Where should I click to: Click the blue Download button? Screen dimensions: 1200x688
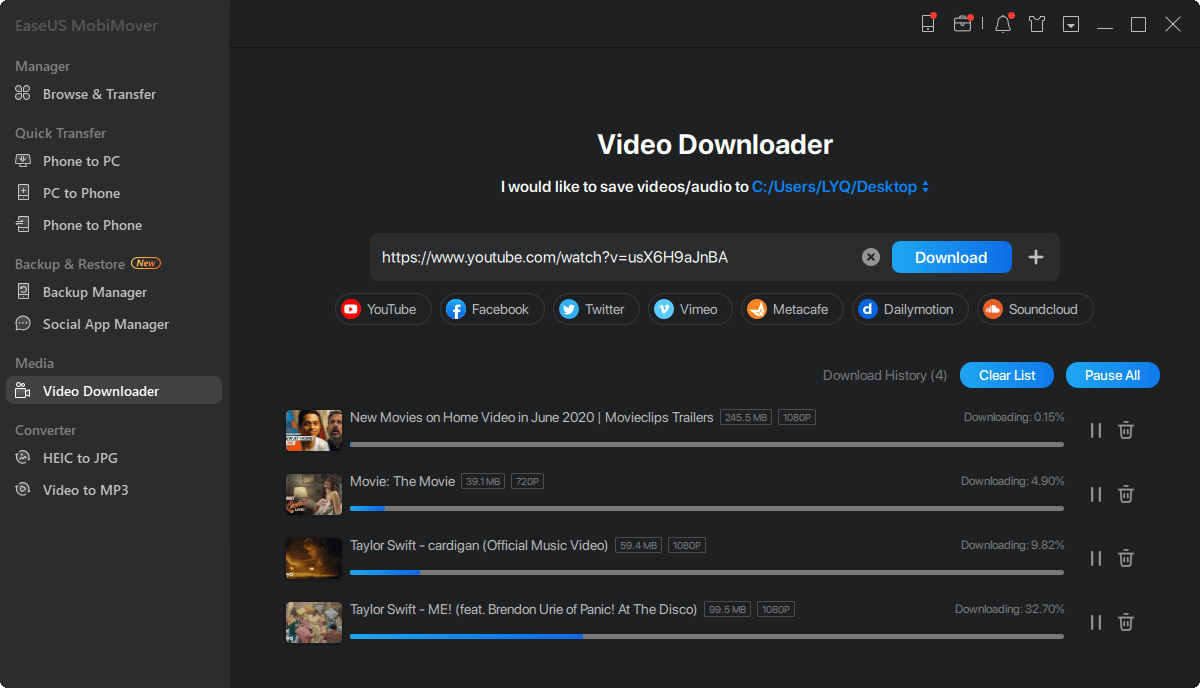(x=951, y=257)
